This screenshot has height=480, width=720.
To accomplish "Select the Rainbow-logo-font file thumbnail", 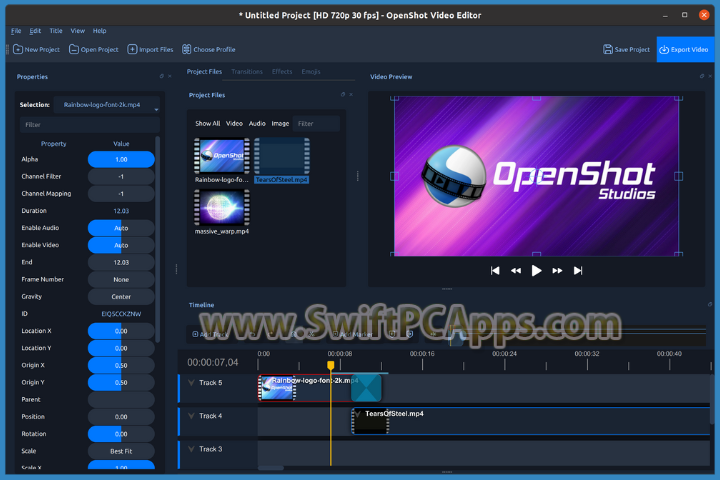I will coord(222,156).
